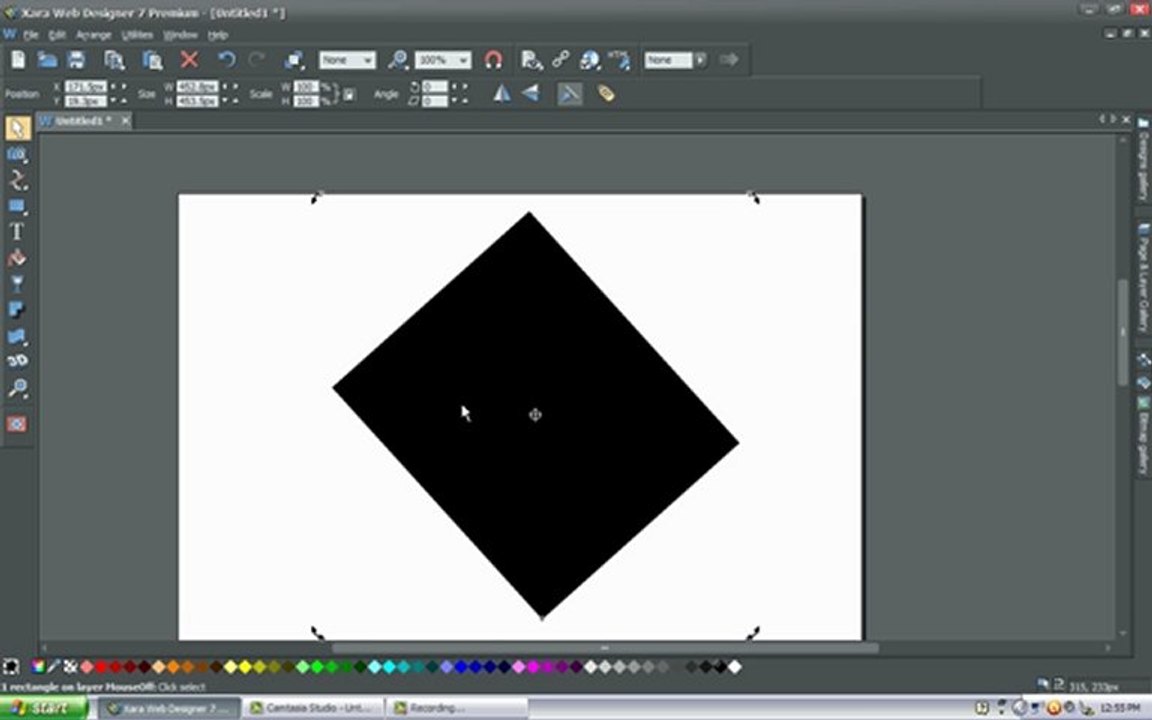Open the 100% zoom level dropdown
Image resolution: width=1152 pixels, height=720 pixels.
tap(442, 60)
